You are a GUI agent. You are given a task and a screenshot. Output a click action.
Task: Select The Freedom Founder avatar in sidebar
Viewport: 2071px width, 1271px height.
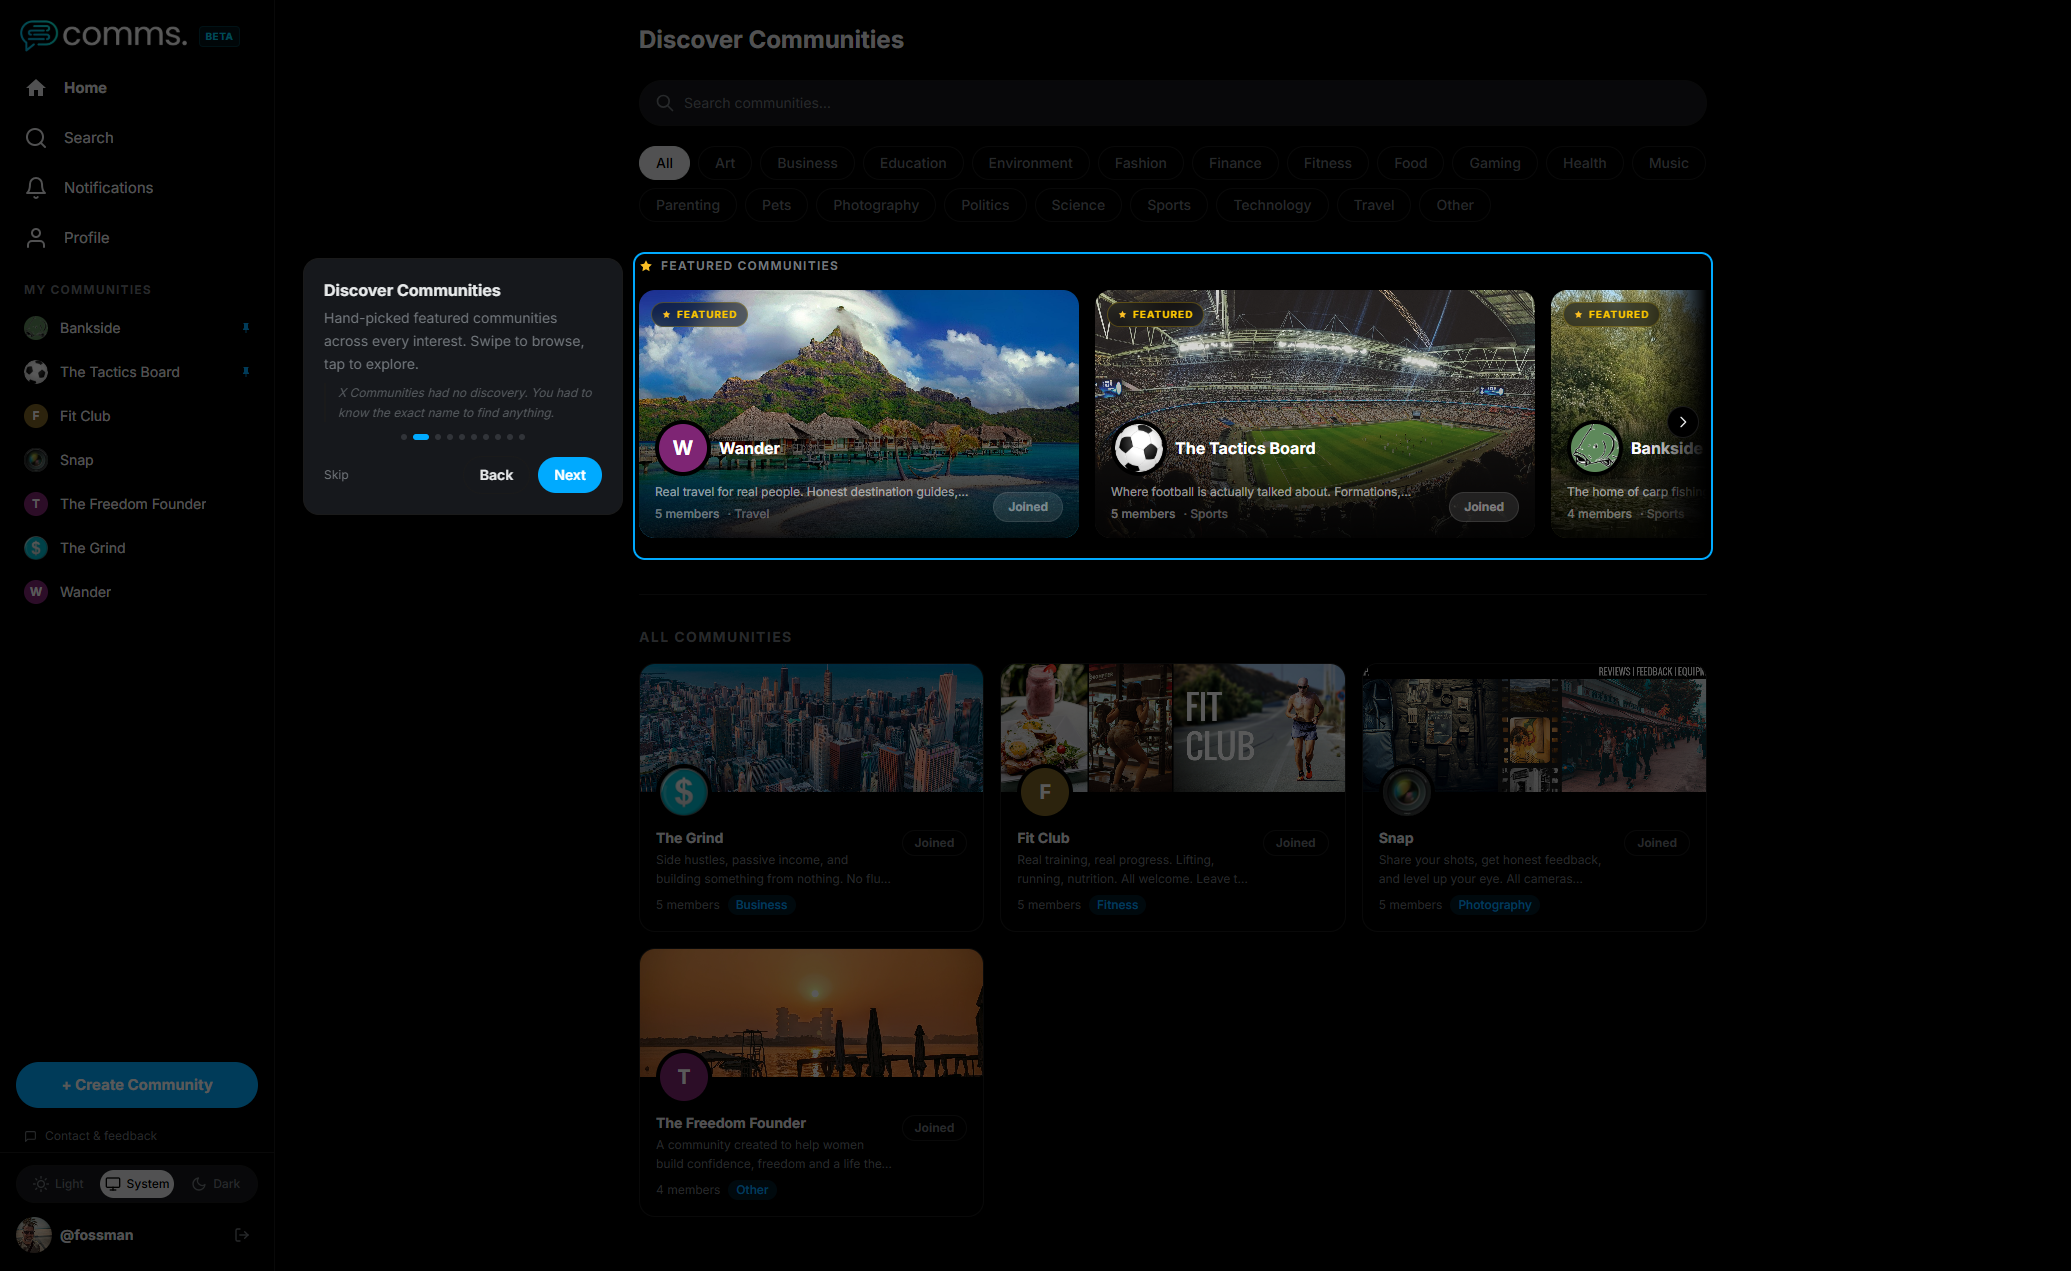(36, 504)
